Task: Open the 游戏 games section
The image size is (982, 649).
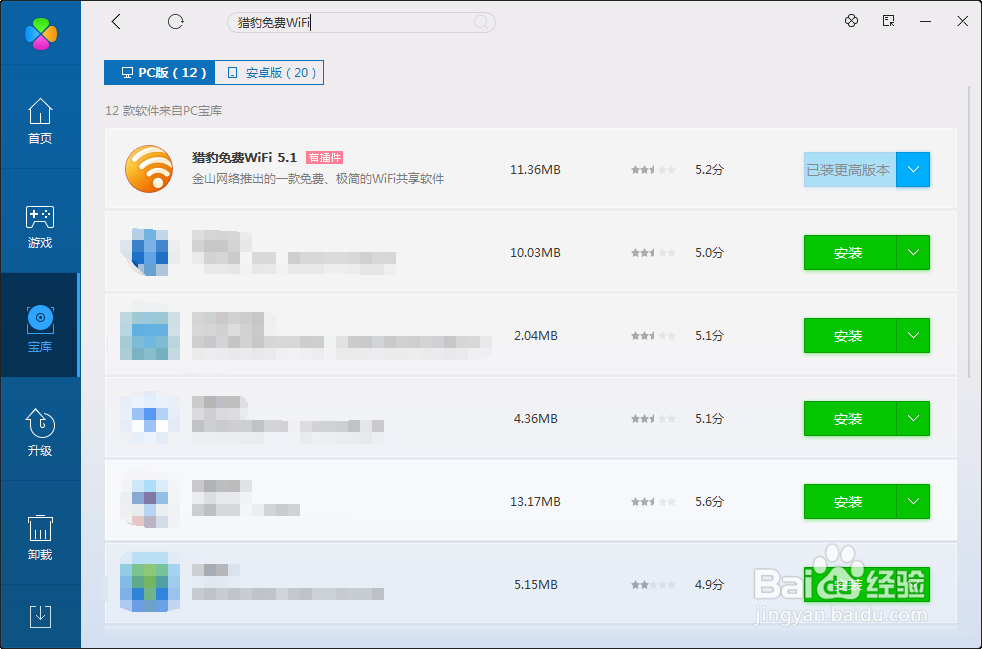Action: 40,226
